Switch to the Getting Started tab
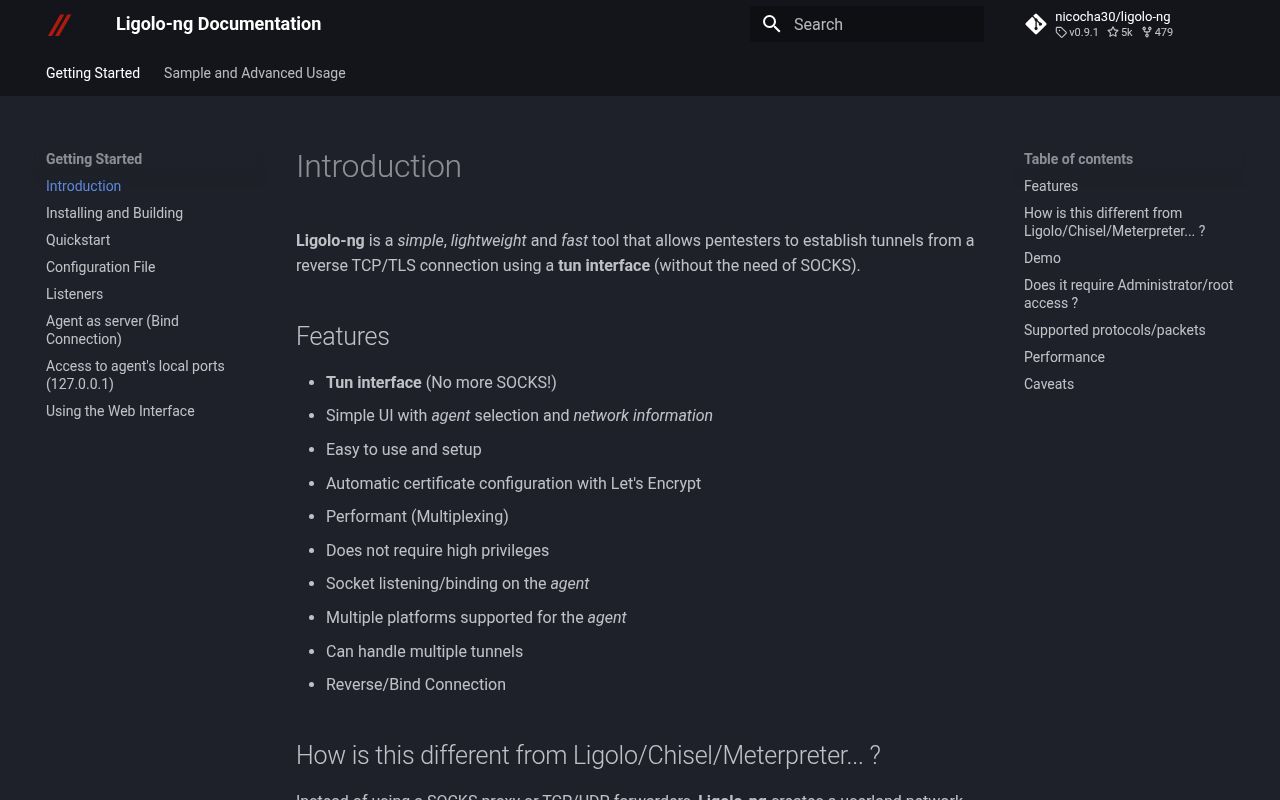 coord(93,73)
